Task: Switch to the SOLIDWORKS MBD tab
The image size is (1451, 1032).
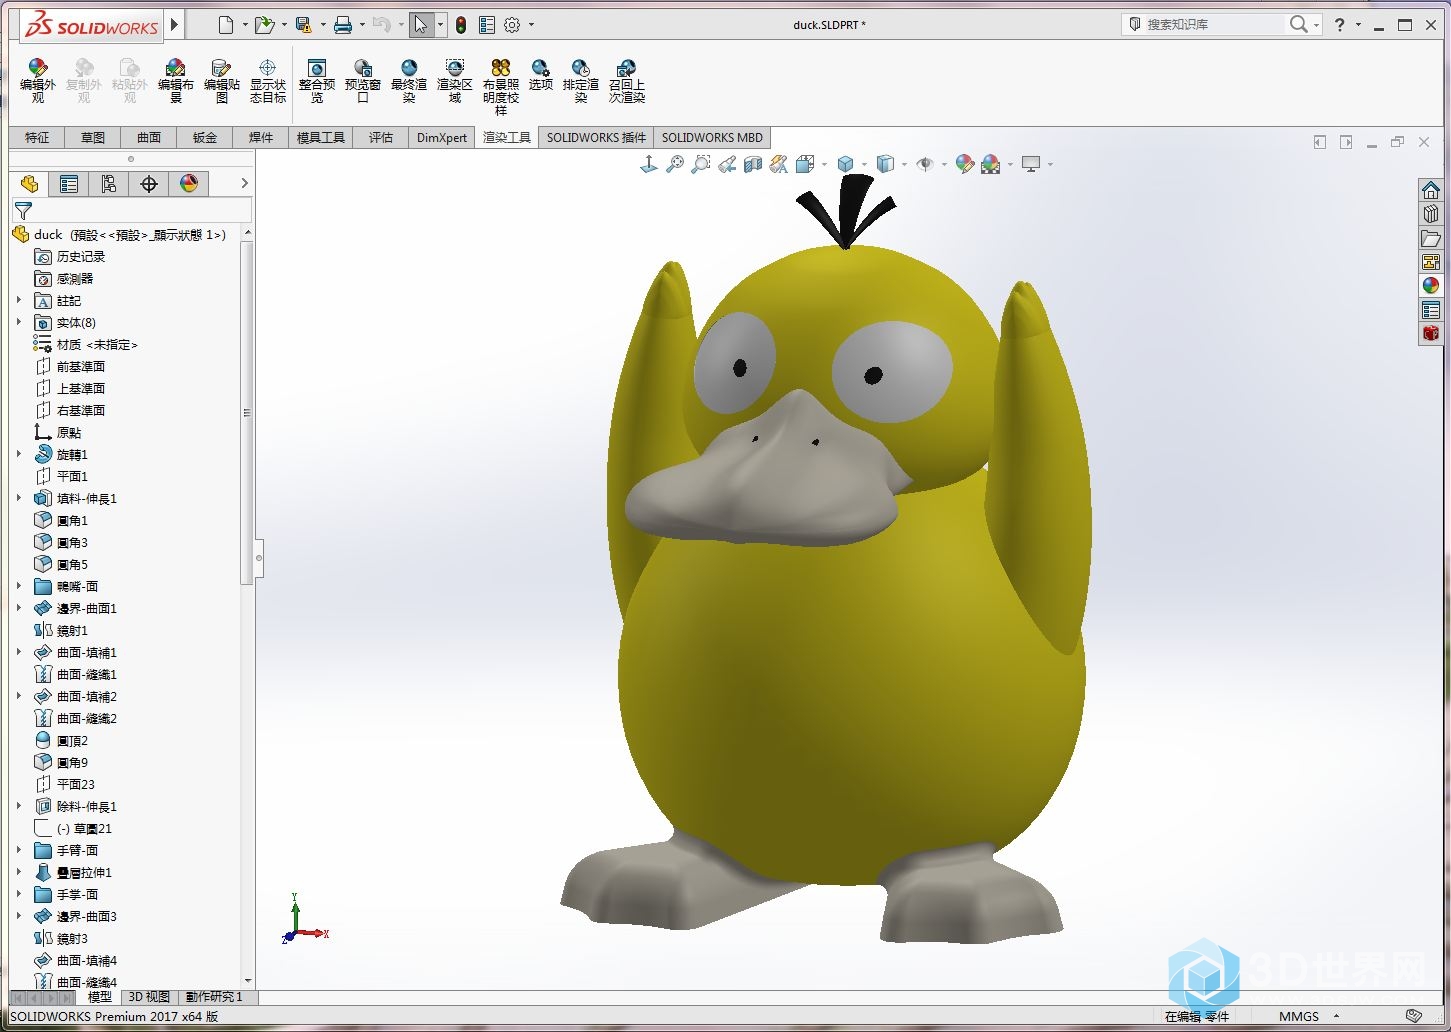Action: (x=712, y=138)
